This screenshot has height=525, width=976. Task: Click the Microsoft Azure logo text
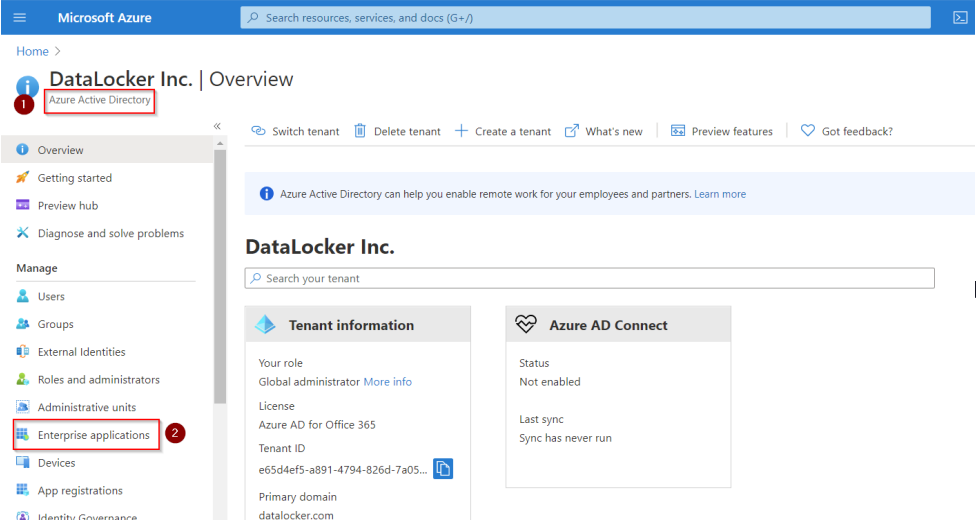pos(105,17)
